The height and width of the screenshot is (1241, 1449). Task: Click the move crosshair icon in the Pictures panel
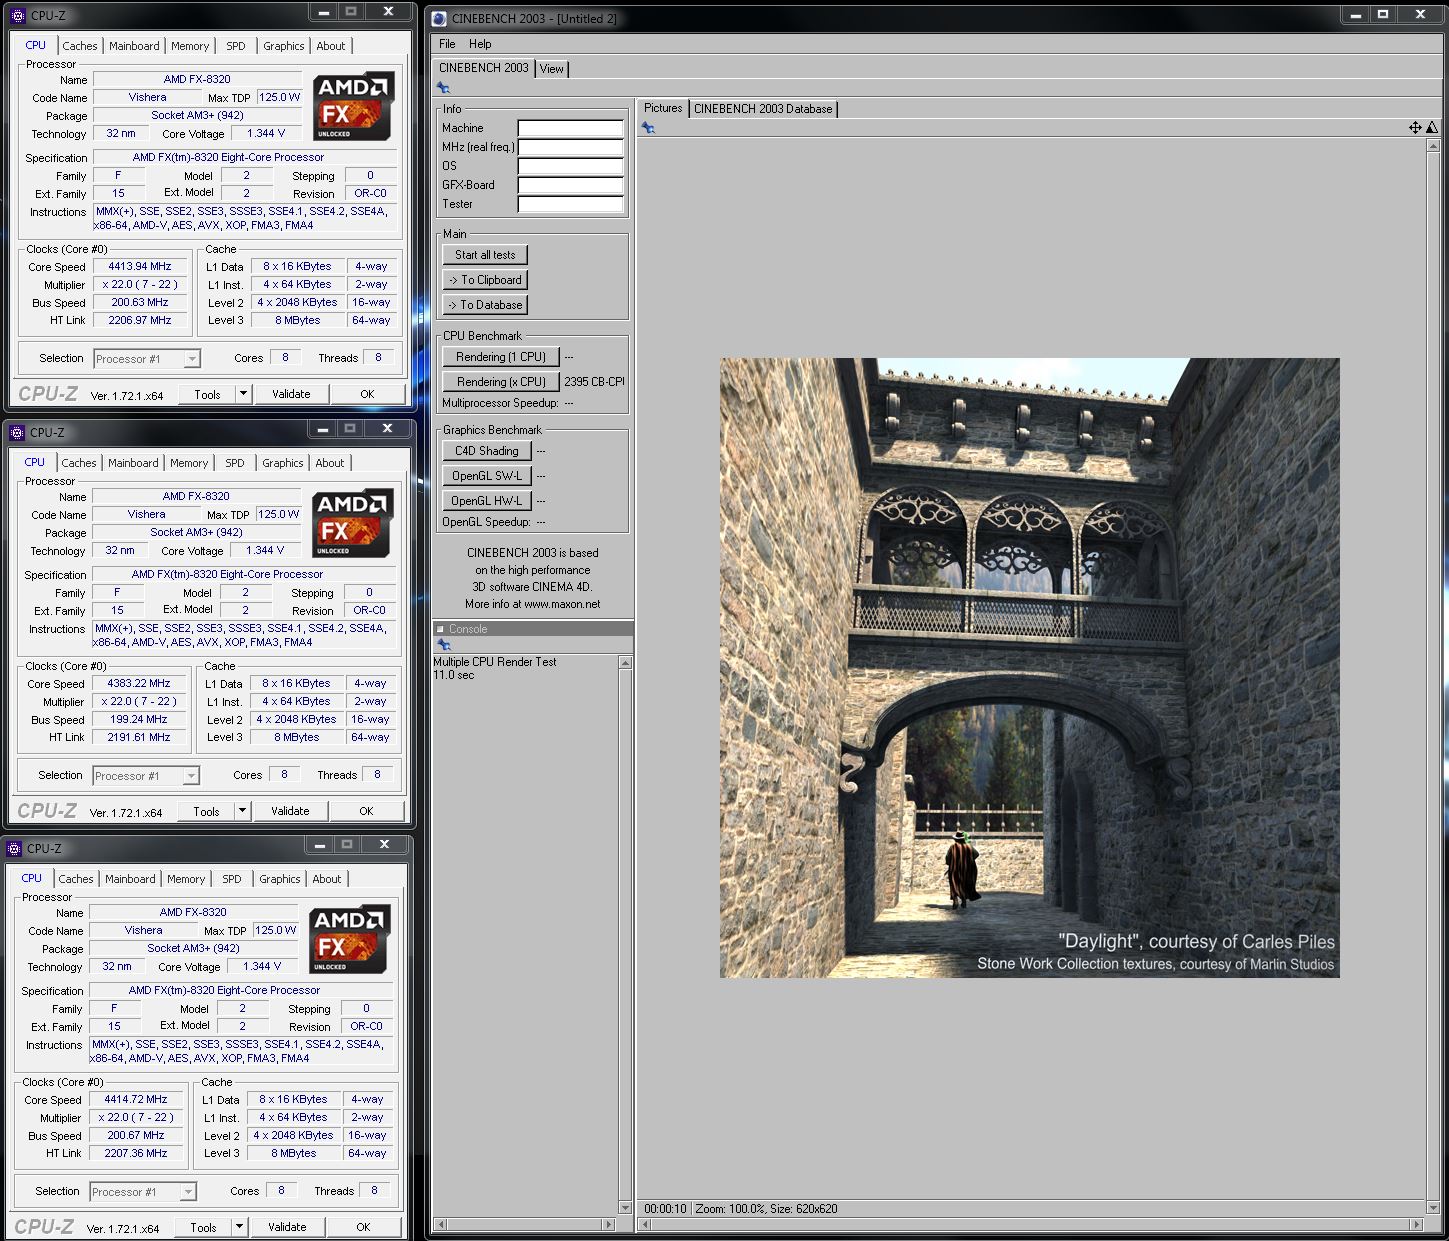[1415, 127]
